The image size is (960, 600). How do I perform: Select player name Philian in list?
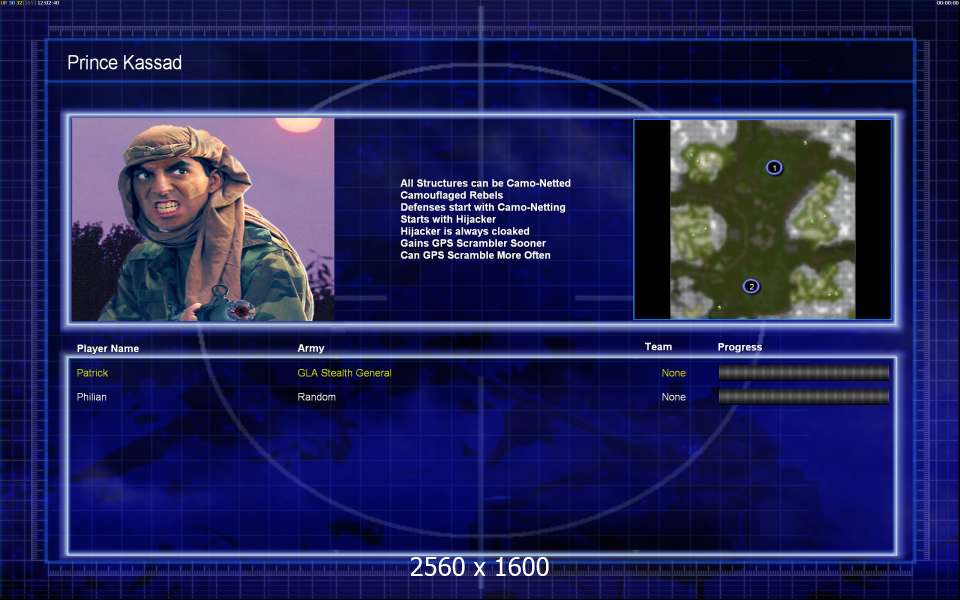[92, 397]
